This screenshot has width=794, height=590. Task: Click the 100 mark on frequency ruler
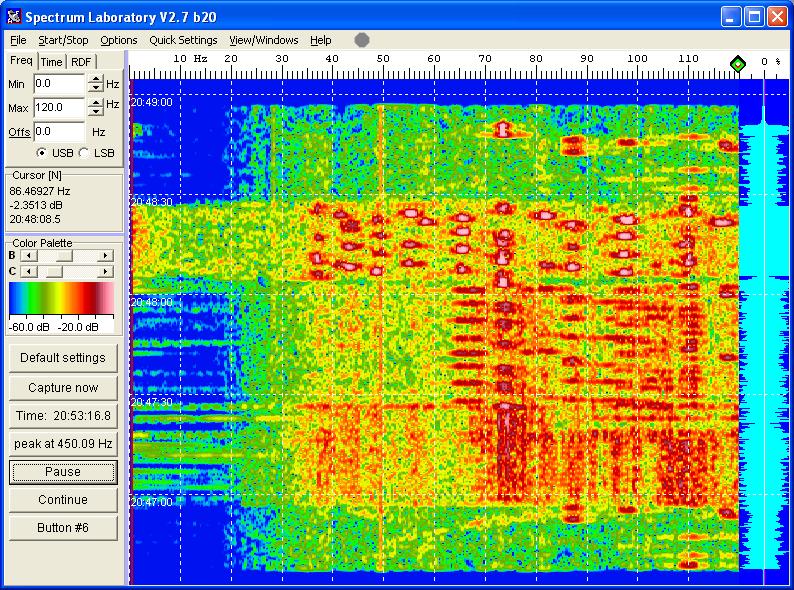click(637, 59)
